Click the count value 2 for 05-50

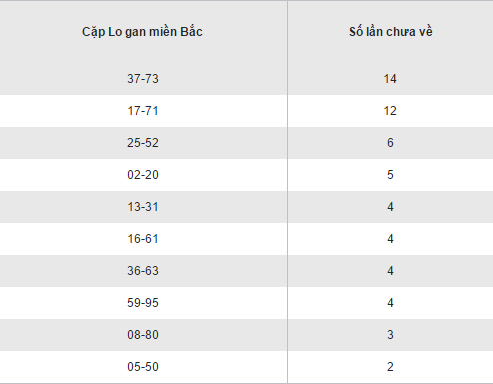tap(390, 367)
